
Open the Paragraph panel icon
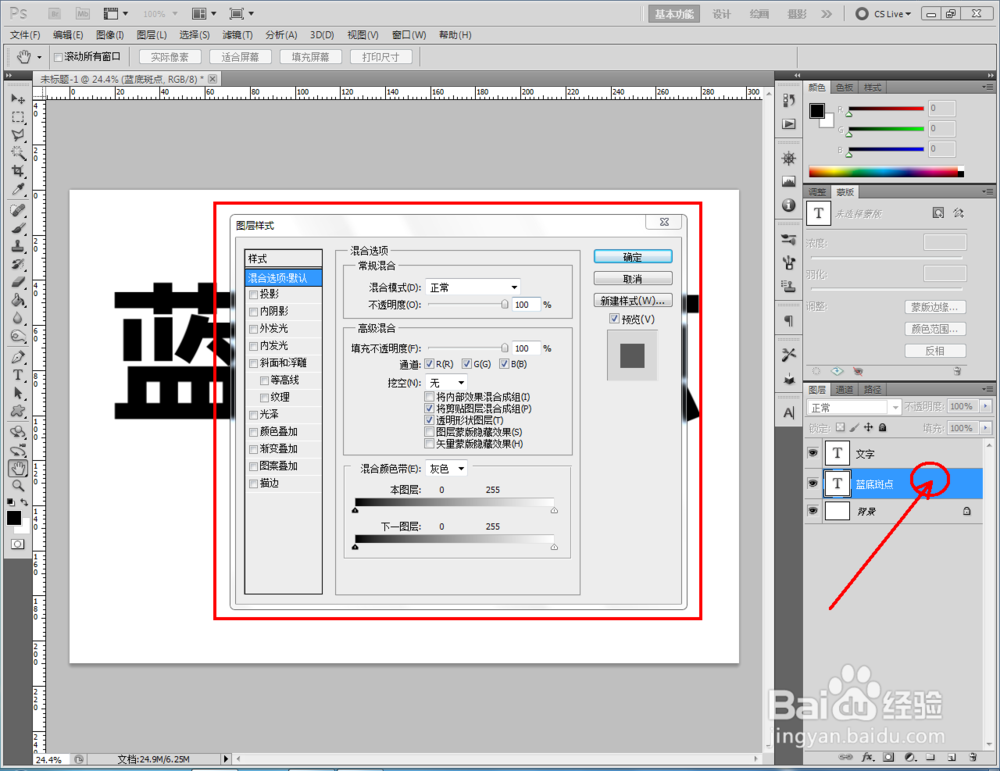pos(789,320)
